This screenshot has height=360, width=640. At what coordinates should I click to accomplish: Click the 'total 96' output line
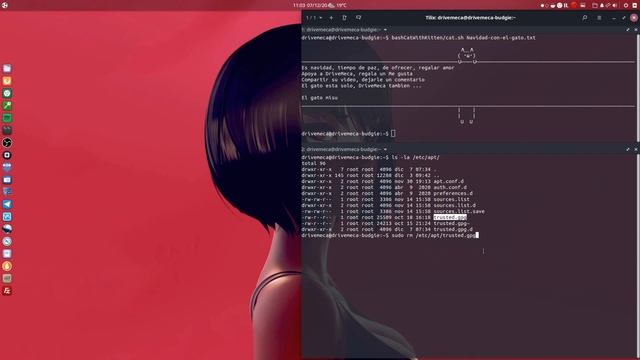313,163
